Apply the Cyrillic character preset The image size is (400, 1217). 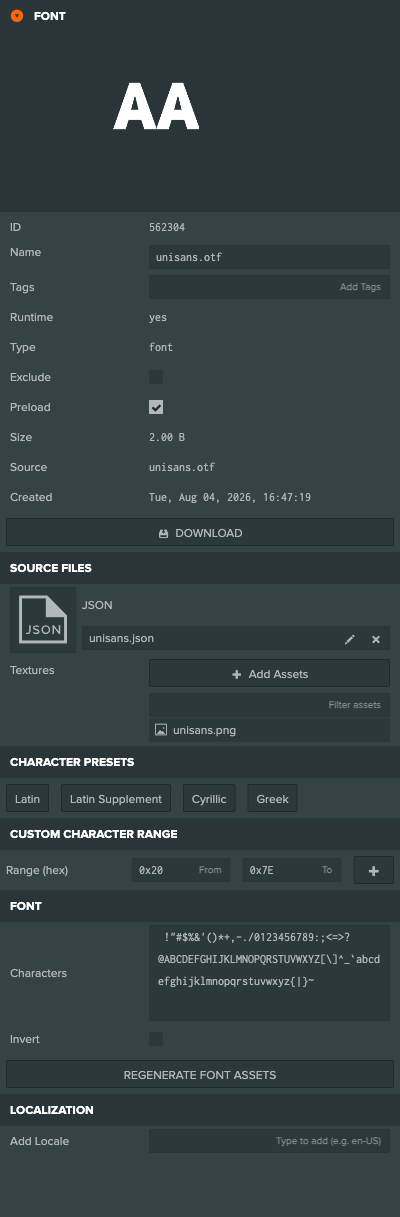tap(209, 798)
